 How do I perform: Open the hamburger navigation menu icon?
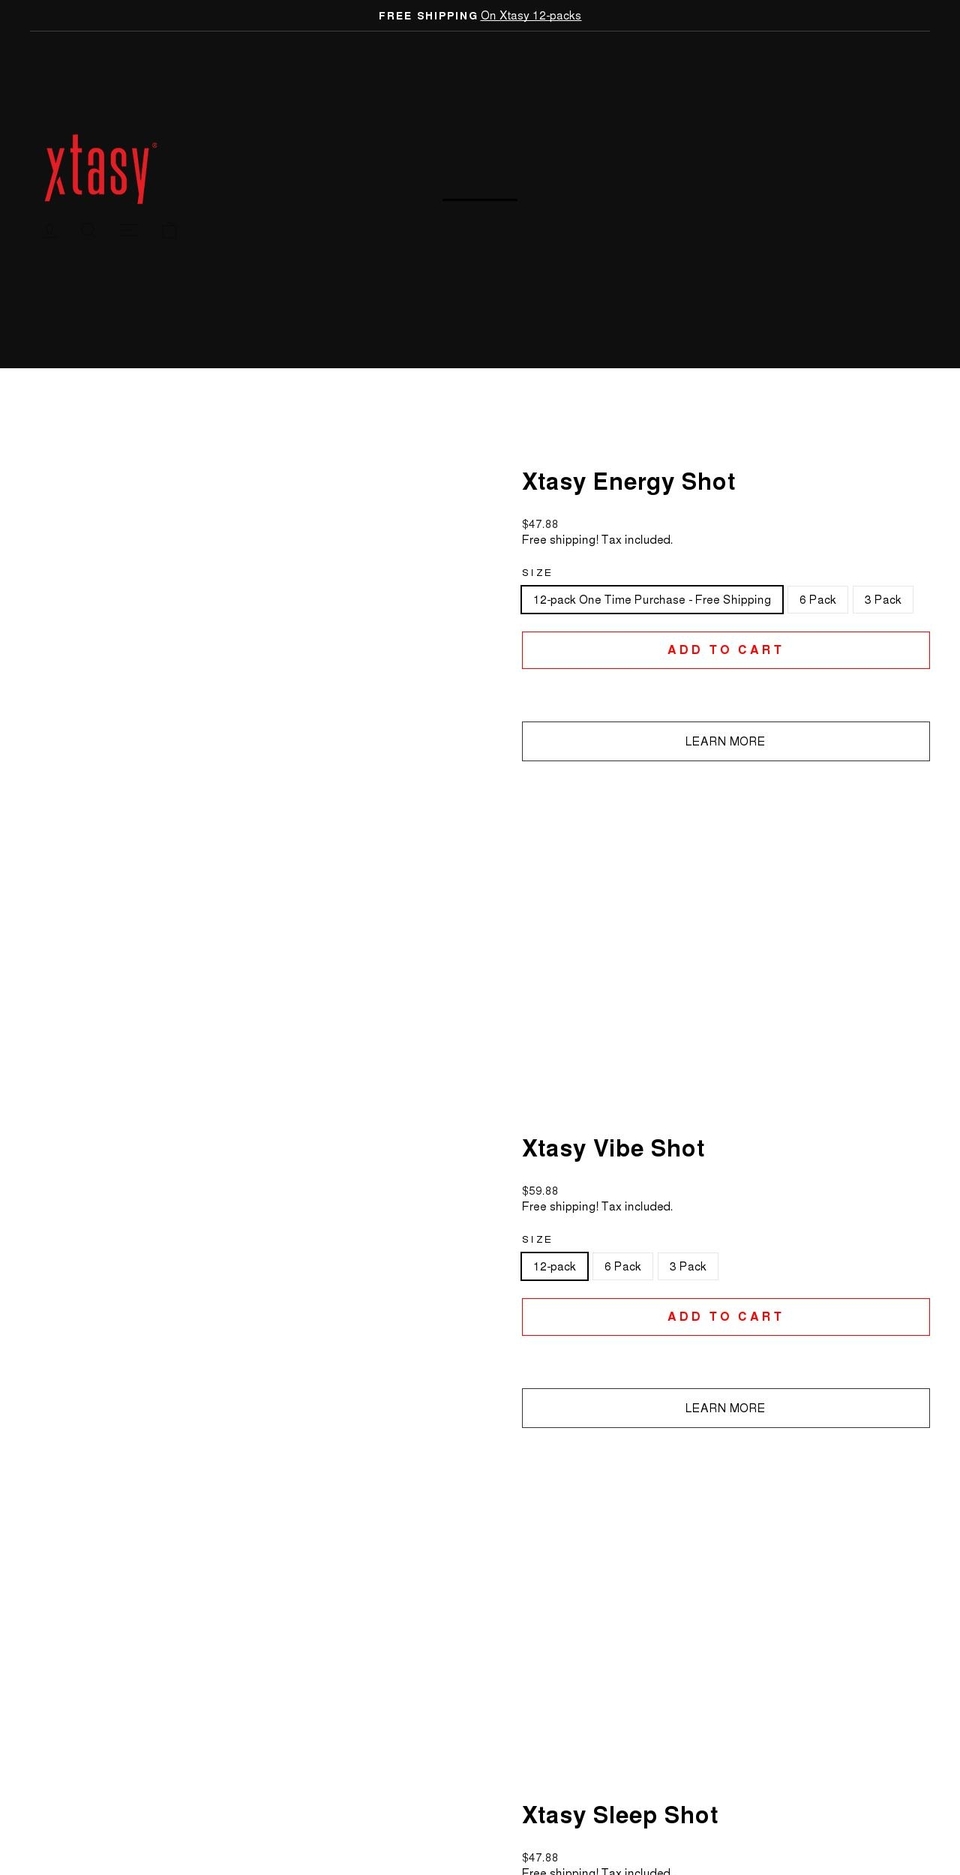coord(128,231)
